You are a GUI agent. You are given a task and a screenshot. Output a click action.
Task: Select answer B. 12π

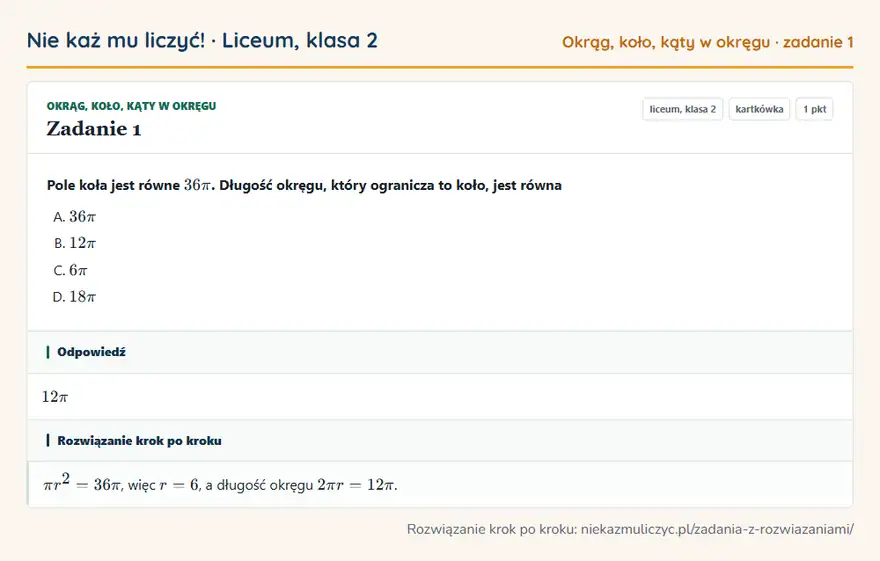[75, 243]
